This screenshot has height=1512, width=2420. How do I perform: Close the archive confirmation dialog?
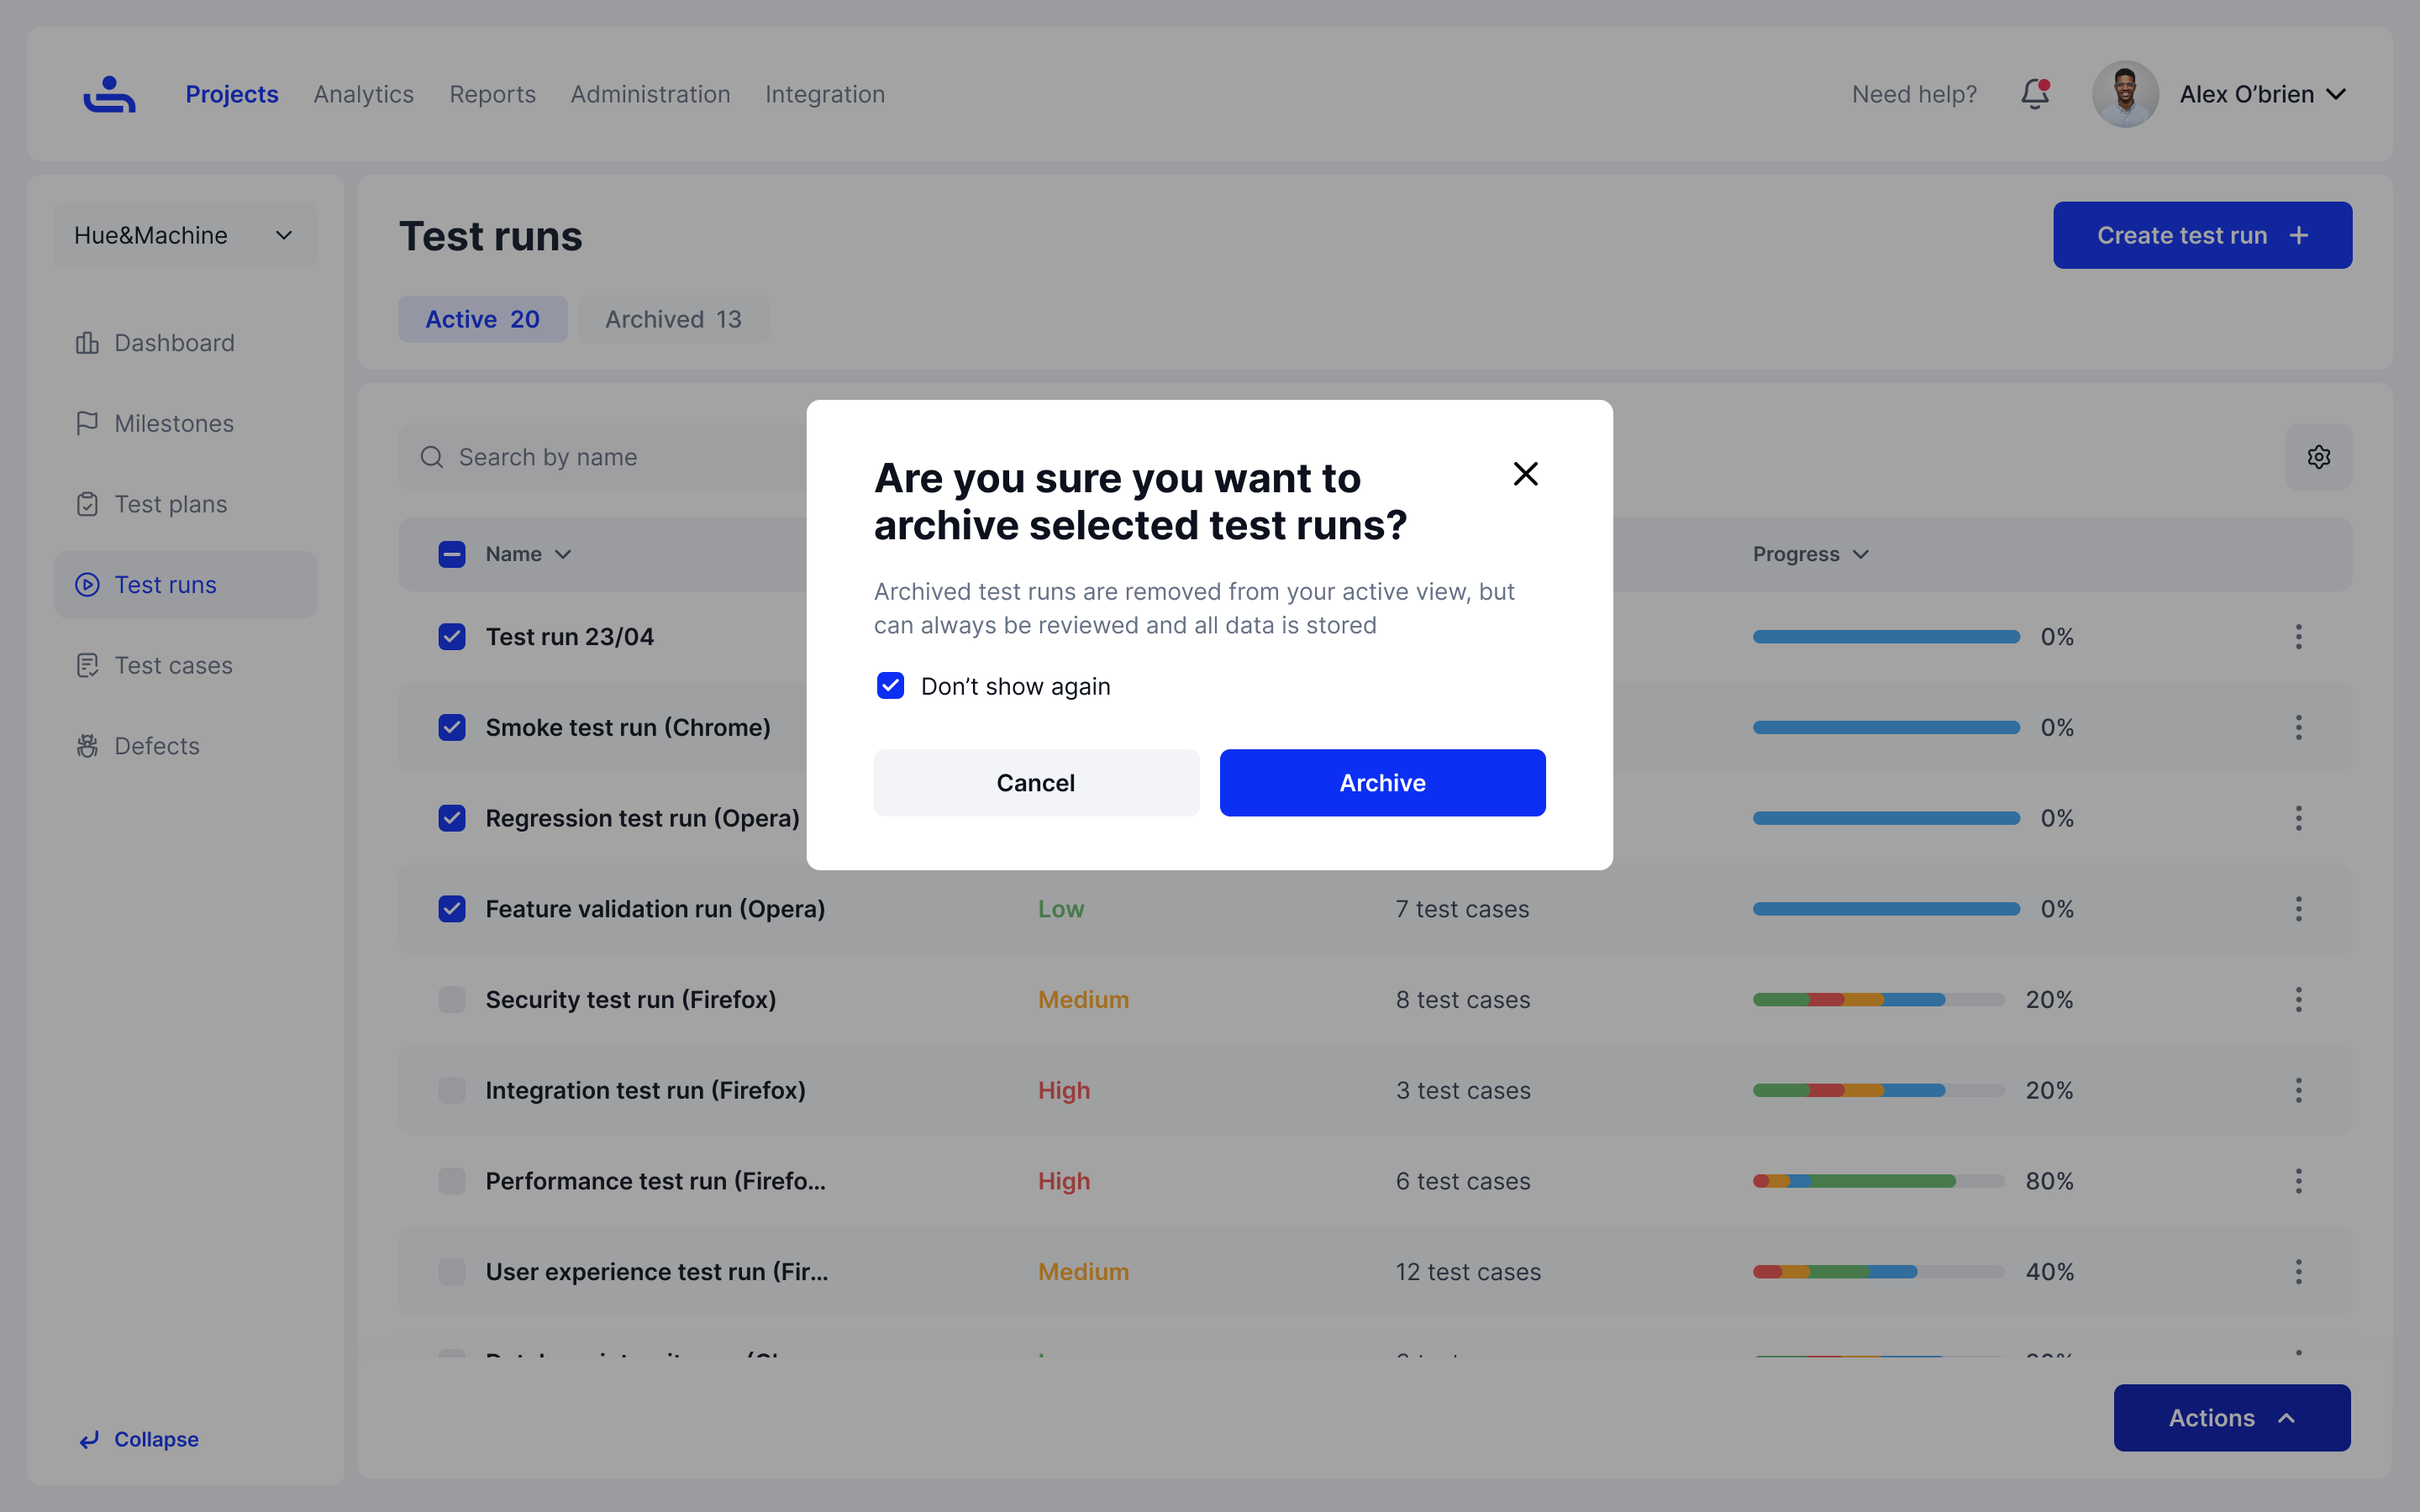click(x=1525, y=474)
